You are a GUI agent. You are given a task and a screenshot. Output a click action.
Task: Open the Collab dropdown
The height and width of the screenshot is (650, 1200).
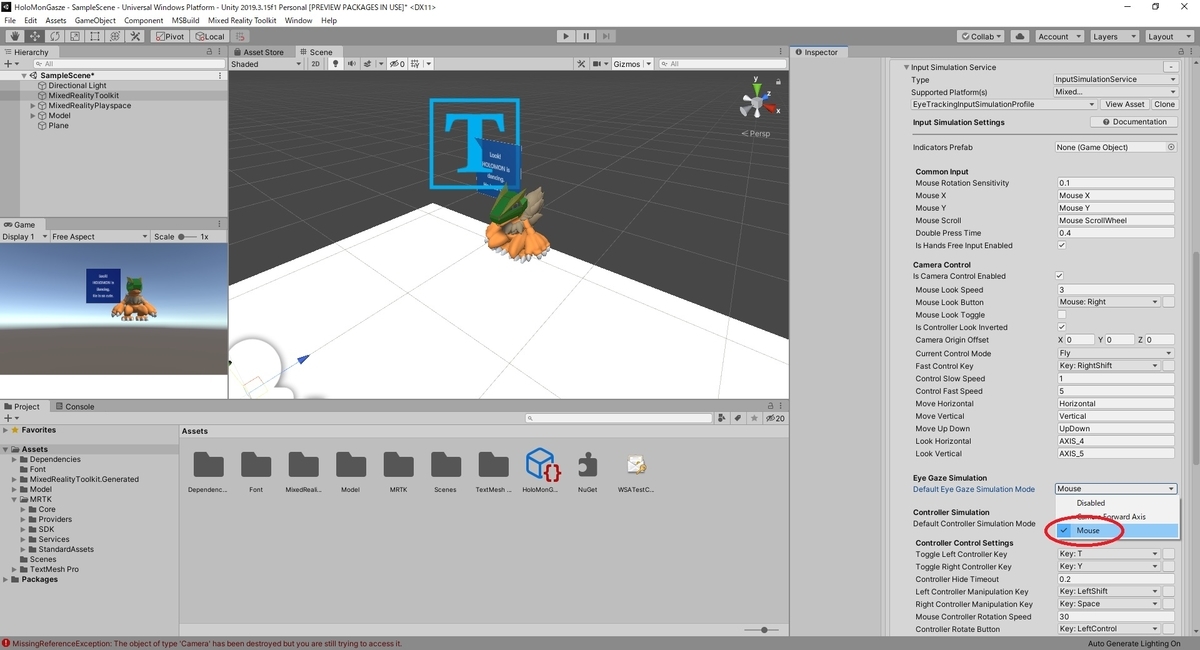(x=981, y=36)
